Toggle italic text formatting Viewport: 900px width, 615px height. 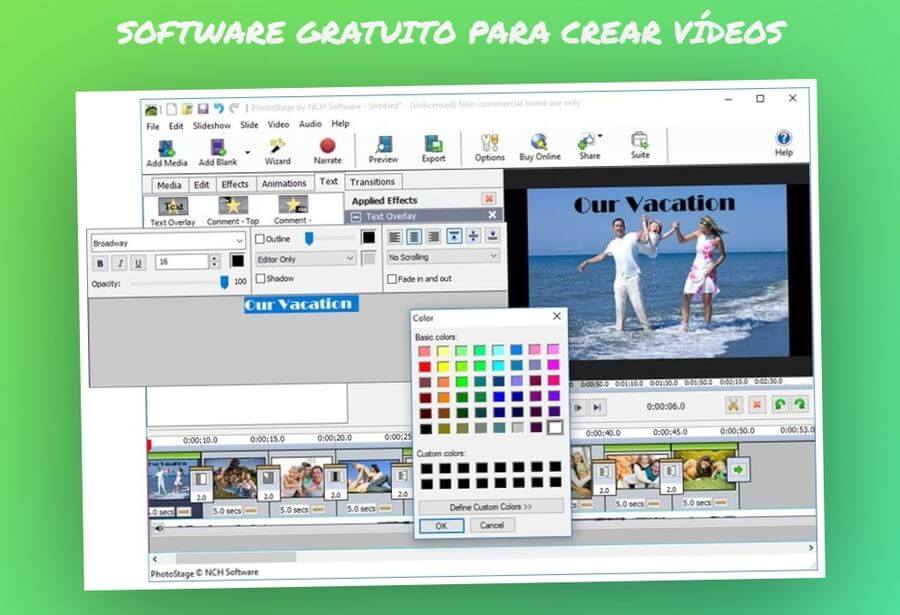point(119,263)
